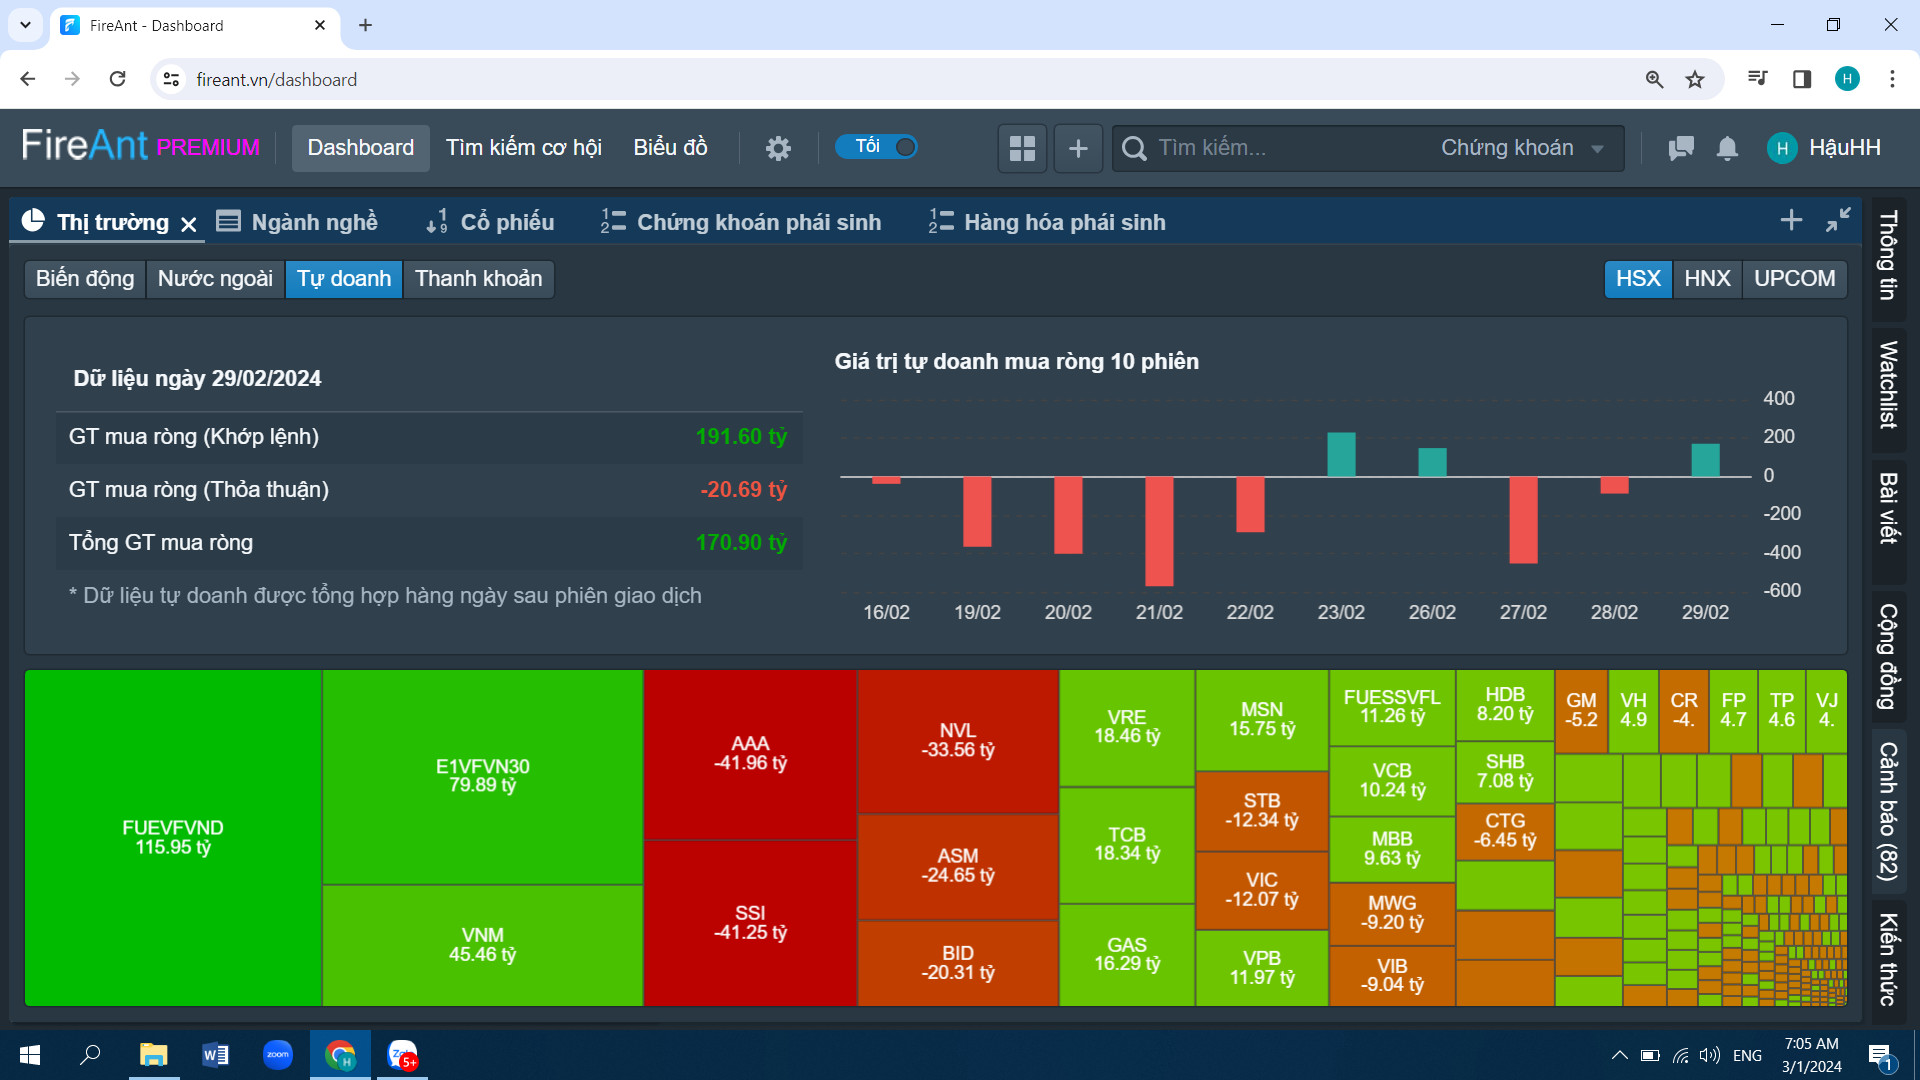Select the HNX exchange option
Image resolution: width=1920 pixels, height=1080 pixels.
(1706, 278)
